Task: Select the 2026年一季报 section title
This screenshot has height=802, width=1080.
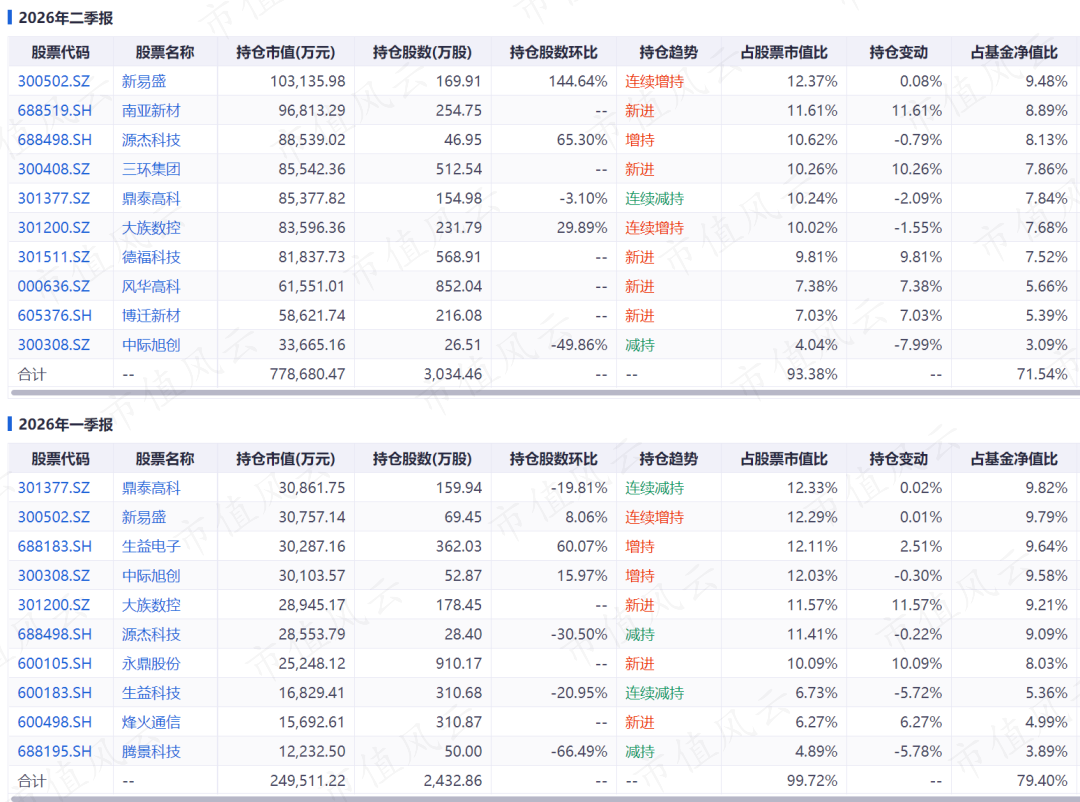Action: [x=65, y=424]
